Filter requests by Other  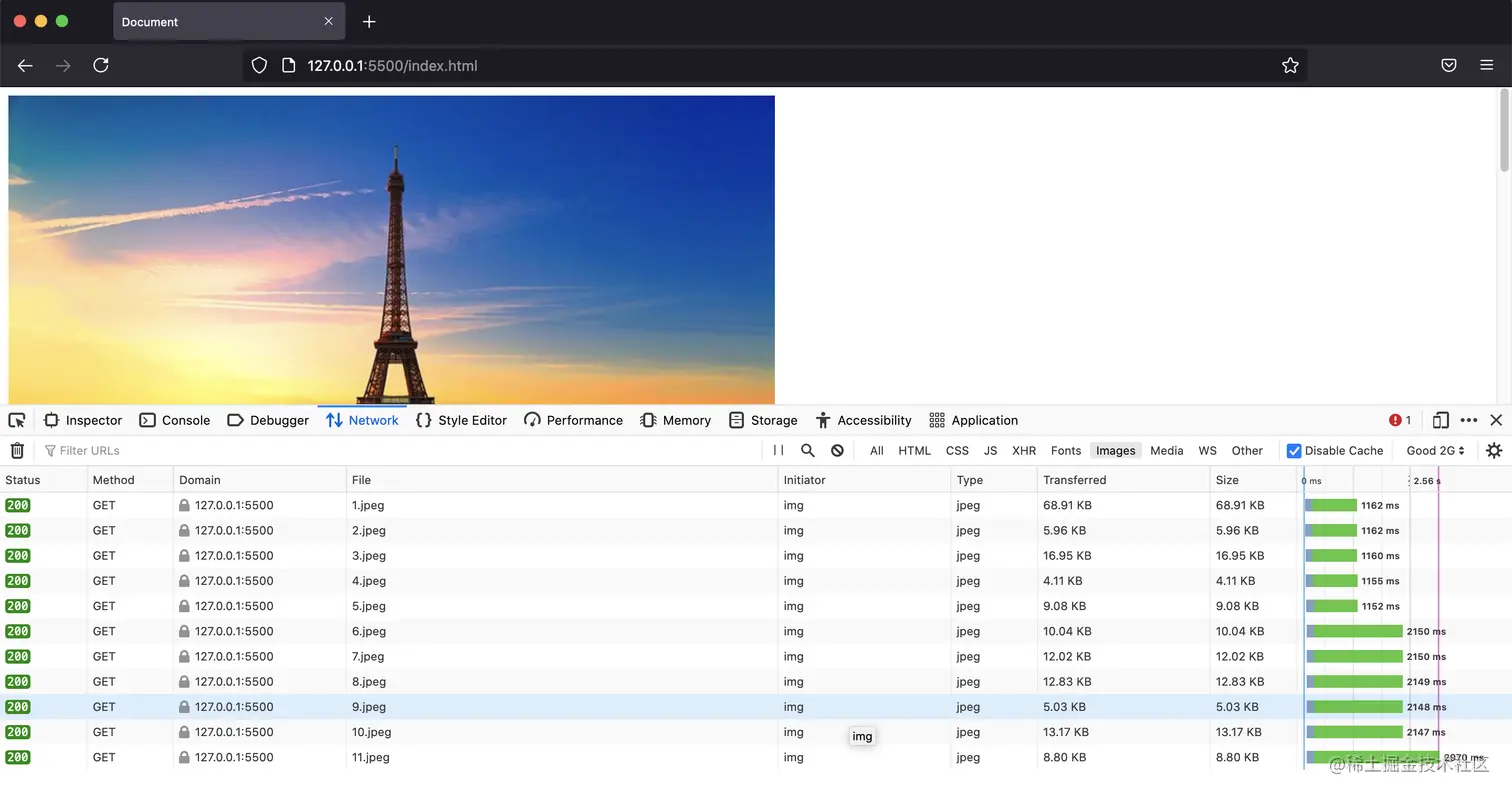[1247, 450]
